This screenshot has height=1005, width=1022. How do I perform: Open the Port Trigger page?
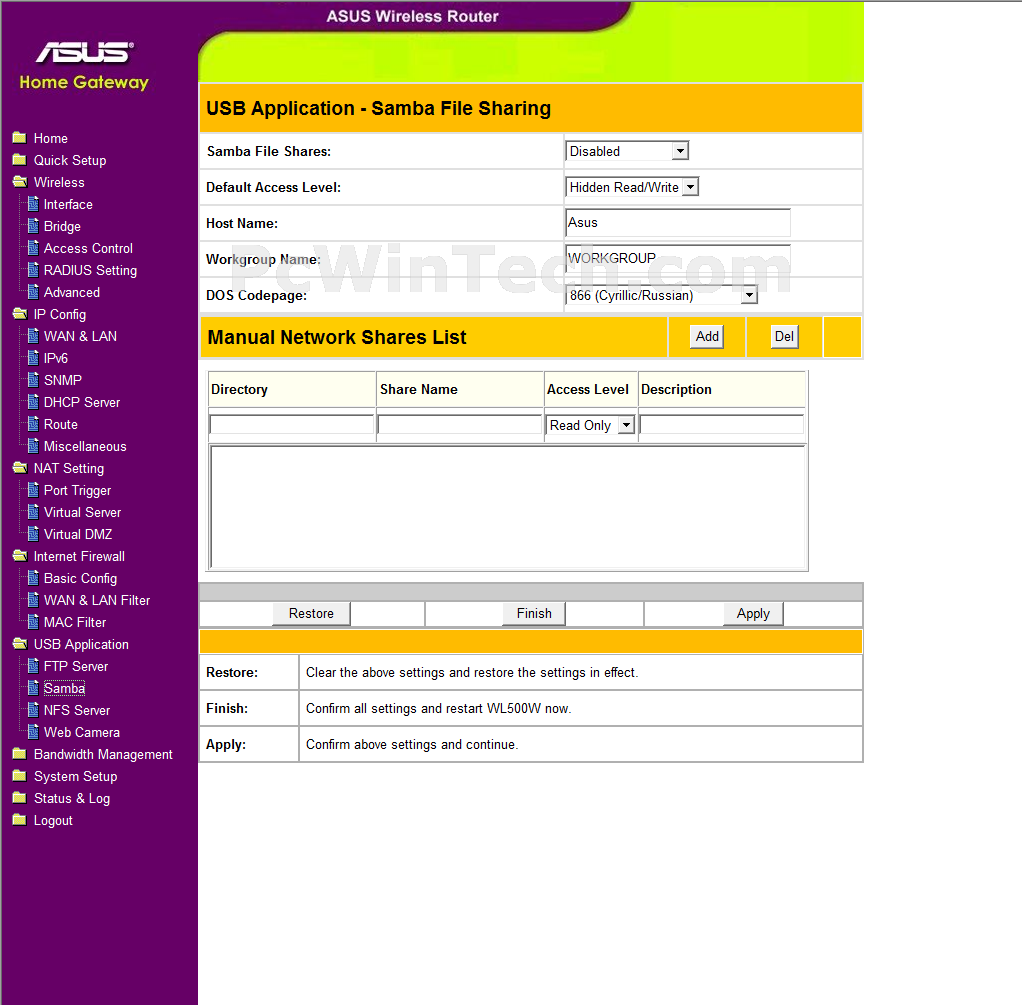point(77,491)
